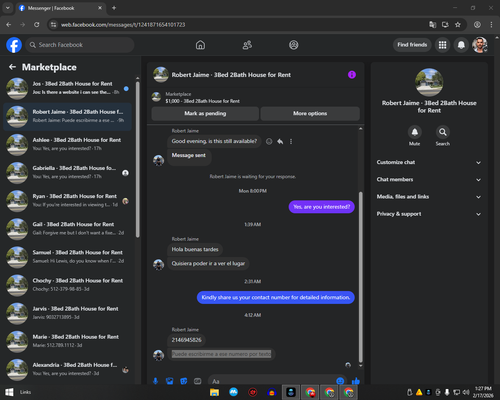Bookmark this page with the star icon

coord(458,25)
